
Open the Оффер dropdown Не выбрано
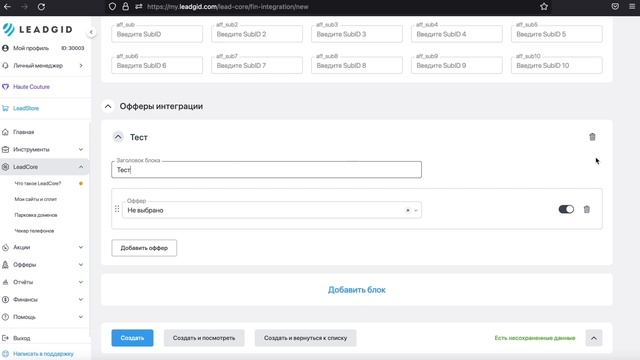coord(272,210)
